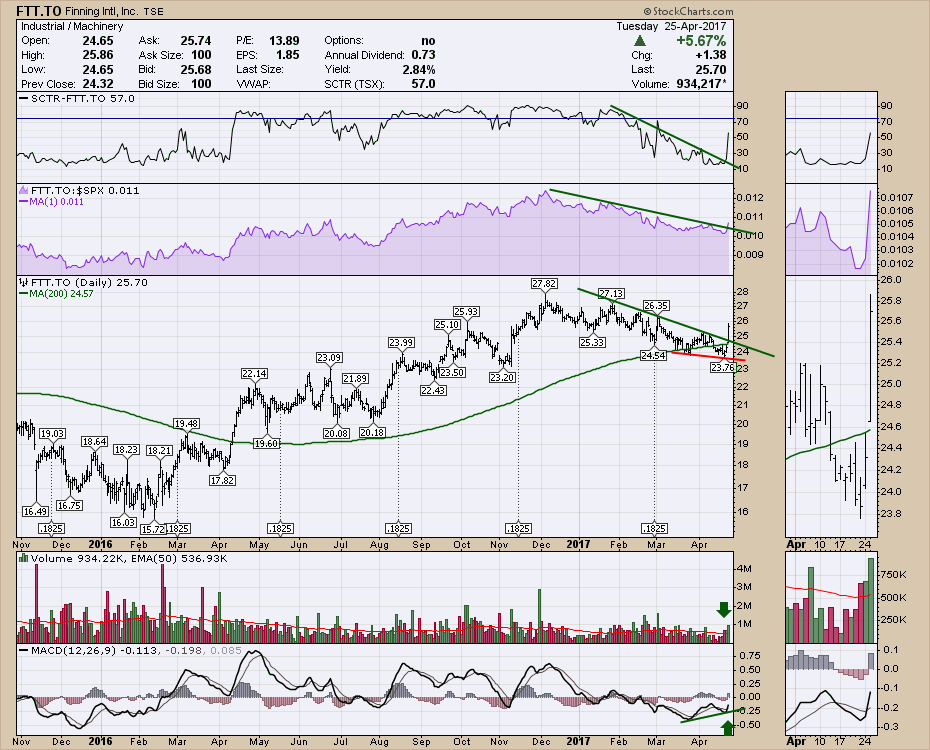This screenshot has height=750, width=930.
Task: Click the .1825 dividend marker near March 2017
Action: coord(655,529)
